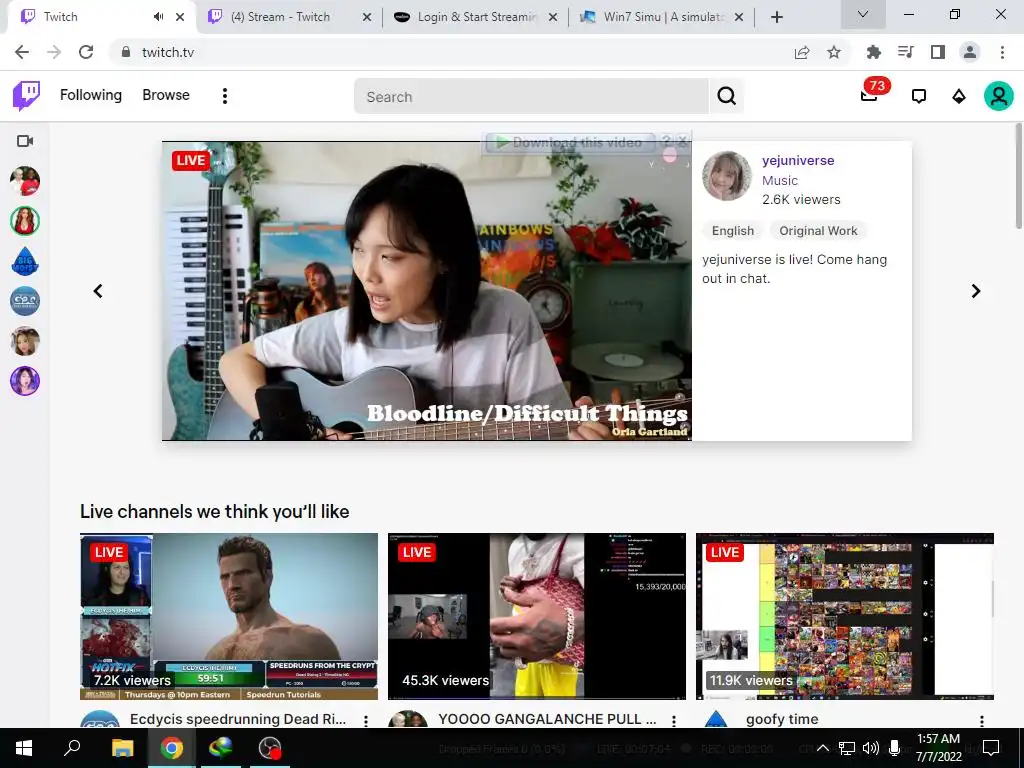The width and height of the screenshot is (1024, 768).
Task: Switch to the Win7 Simu tab
Action: 664,17
